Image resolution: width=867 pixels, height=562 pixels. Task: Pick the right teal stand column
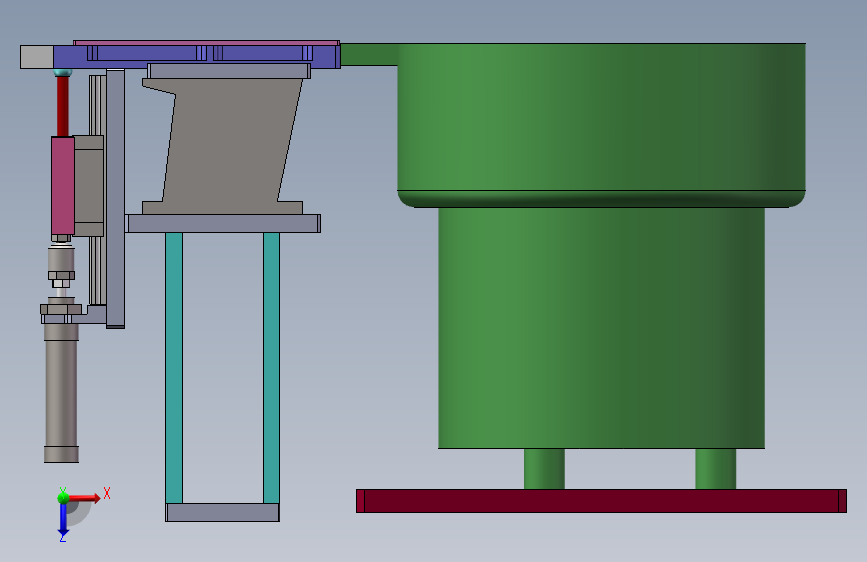(x=271, y=368)
